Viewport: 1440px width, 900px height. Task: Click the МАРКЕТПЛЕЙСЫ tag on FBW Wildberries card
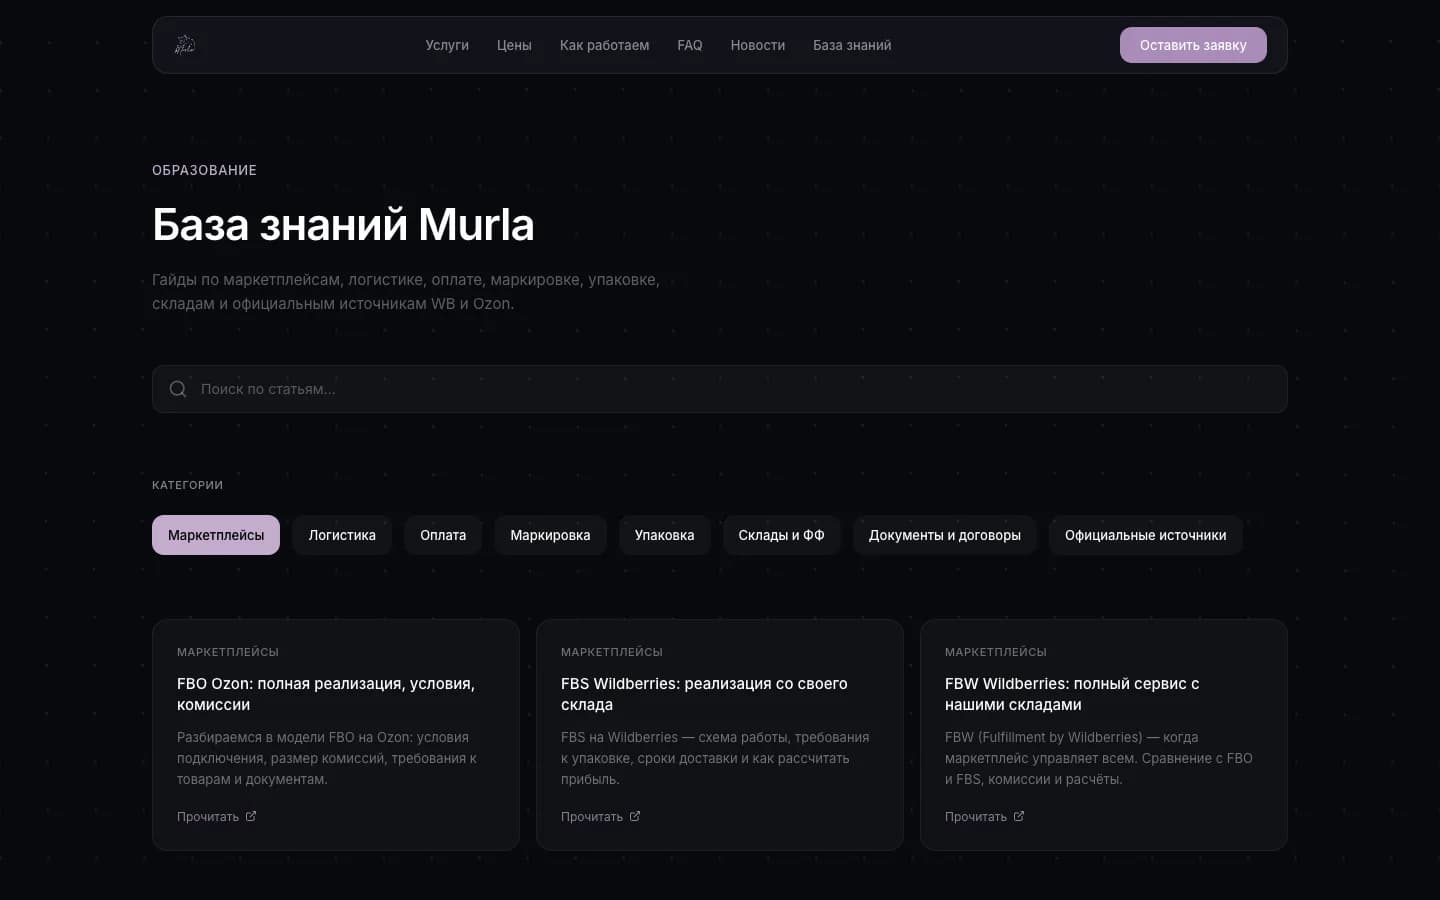point(996,652)
